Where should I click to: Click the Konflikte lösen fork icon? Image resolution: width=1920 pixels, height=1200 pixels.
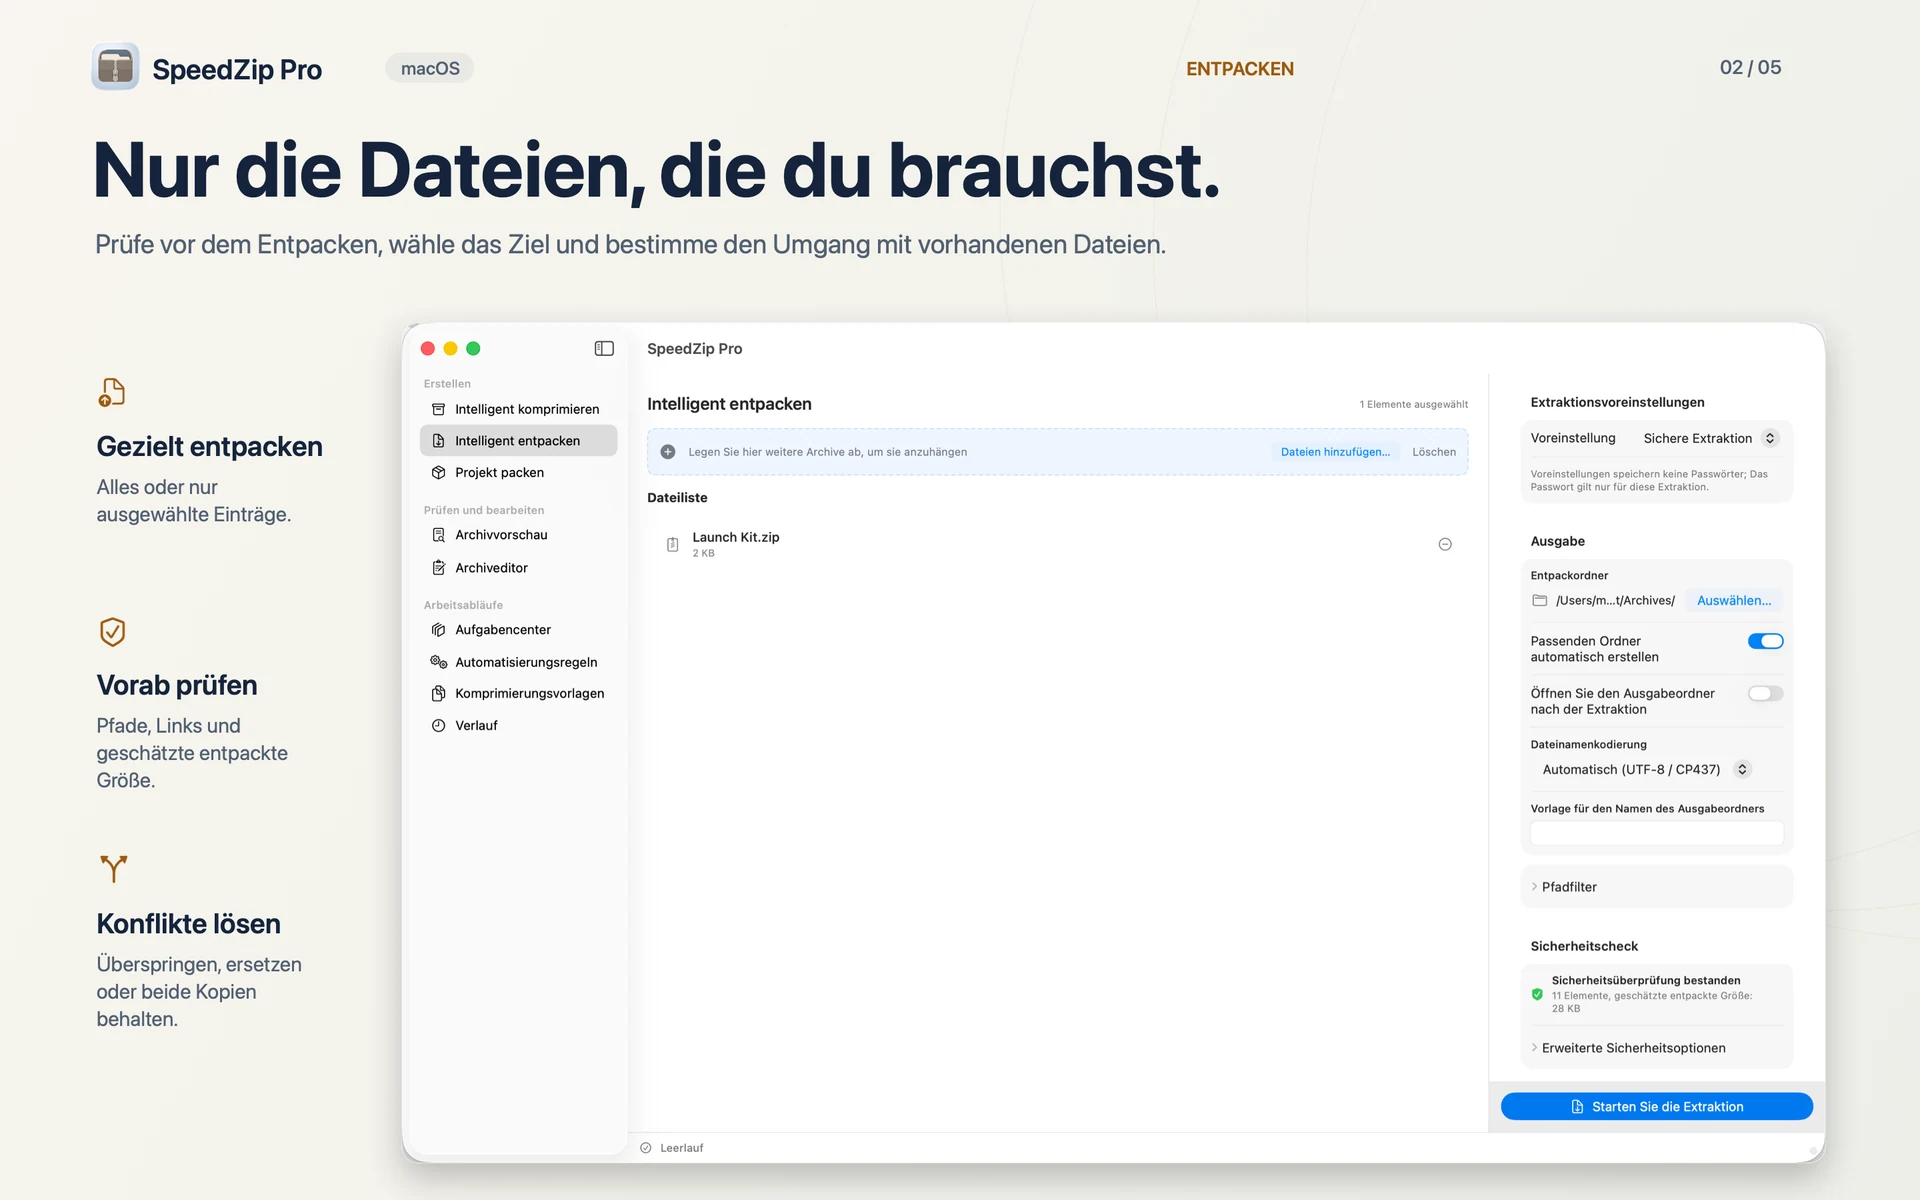pyautogui.click(x=114, y=868)
